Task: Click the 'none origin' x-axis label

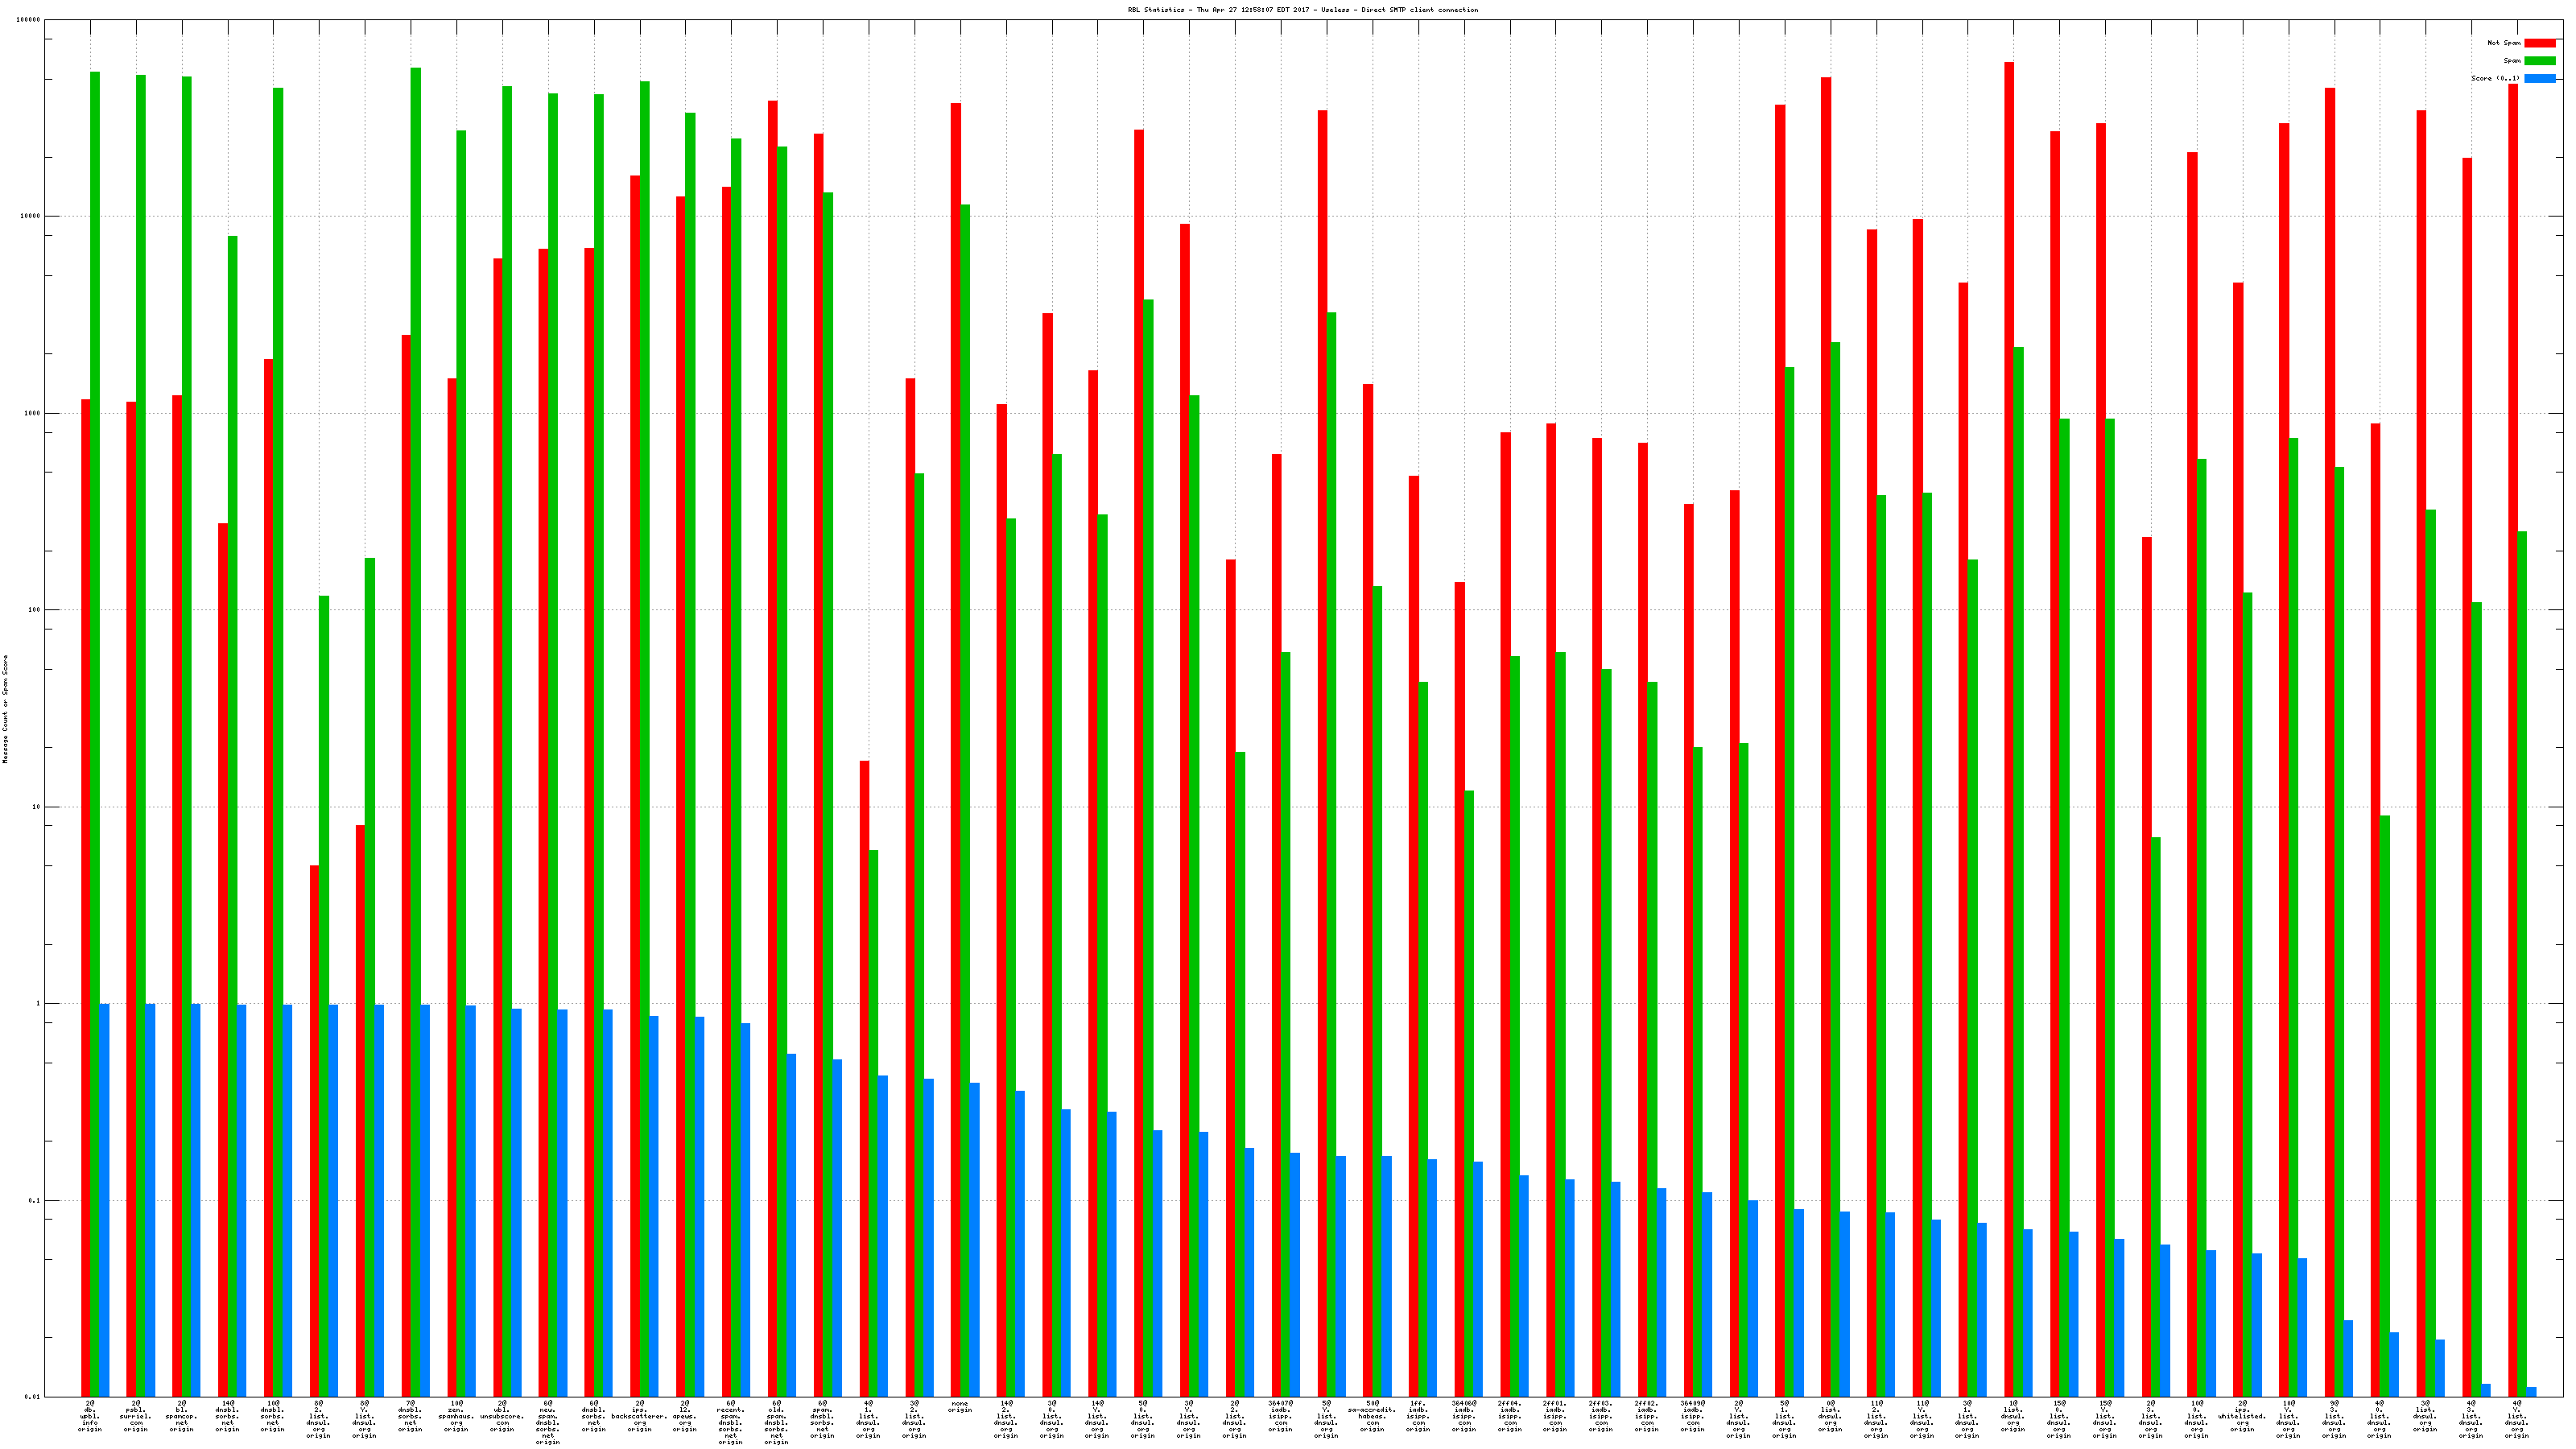Action: point(960,1406)
